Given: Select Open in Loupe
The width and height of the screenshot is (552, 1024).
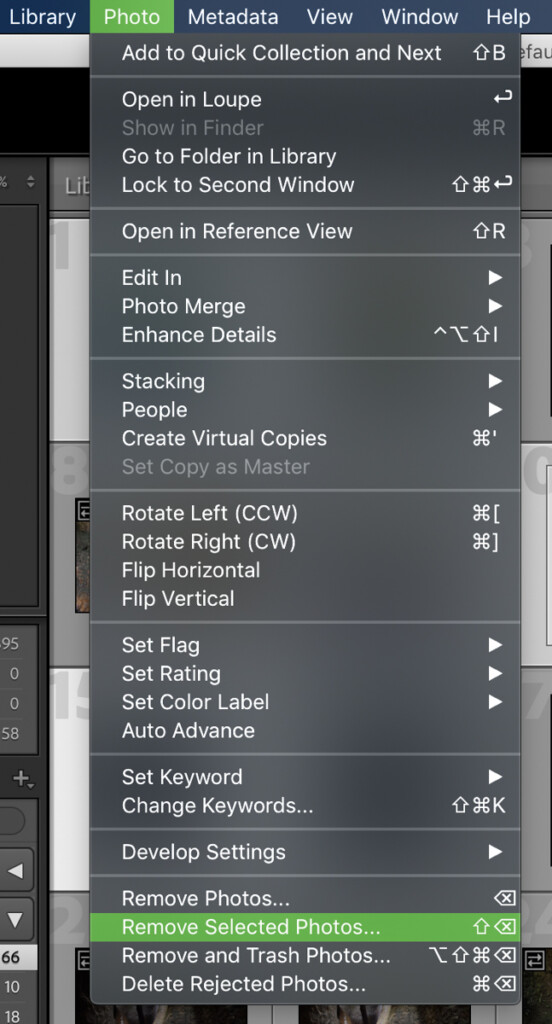Looking at the screenshot, I should click(x=305, y=99).
